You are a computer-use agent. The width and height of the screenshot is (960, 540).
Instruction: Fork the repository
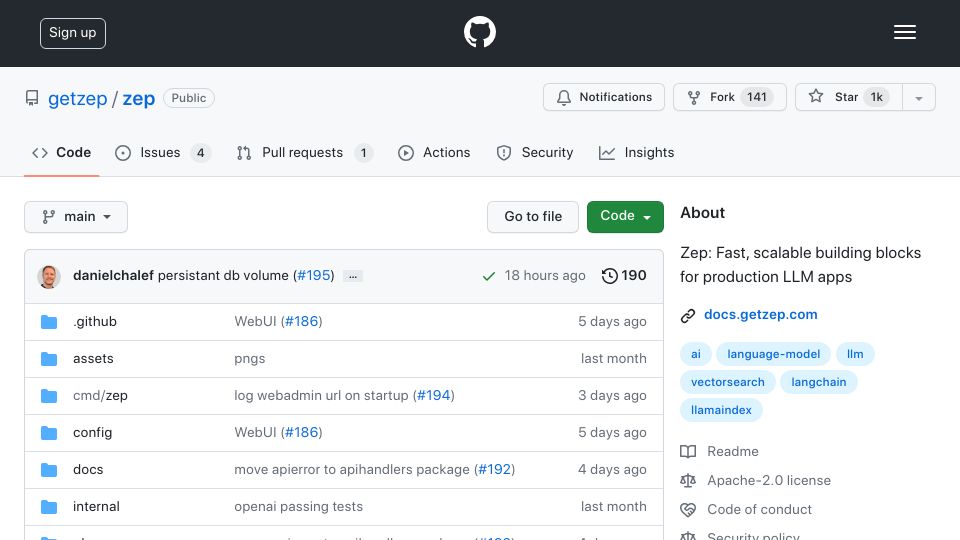click(x=729, y=97)
